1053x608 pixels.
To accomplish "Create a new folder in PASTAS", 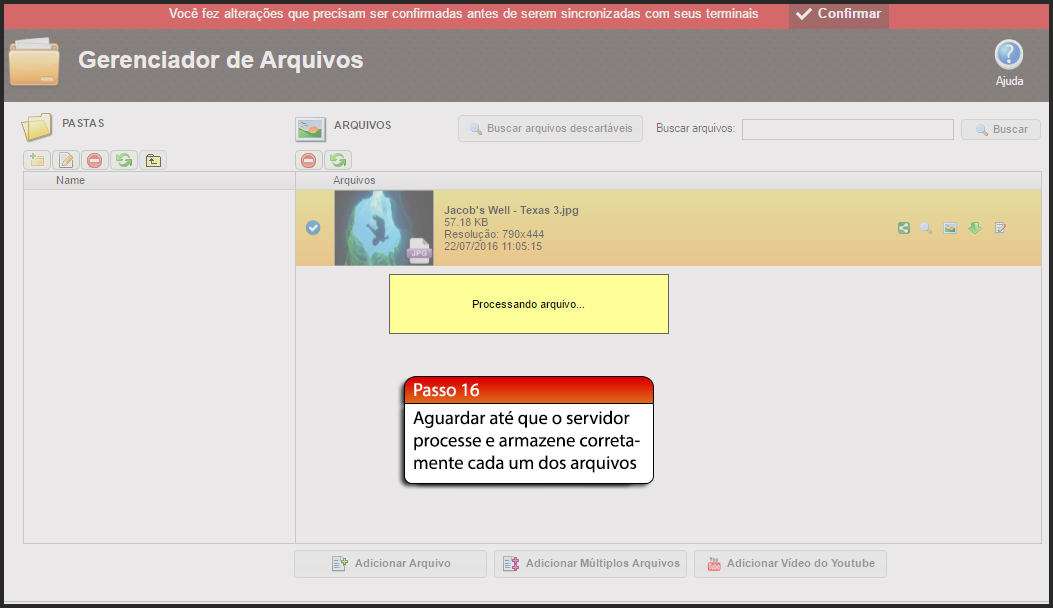I will 37,160.
